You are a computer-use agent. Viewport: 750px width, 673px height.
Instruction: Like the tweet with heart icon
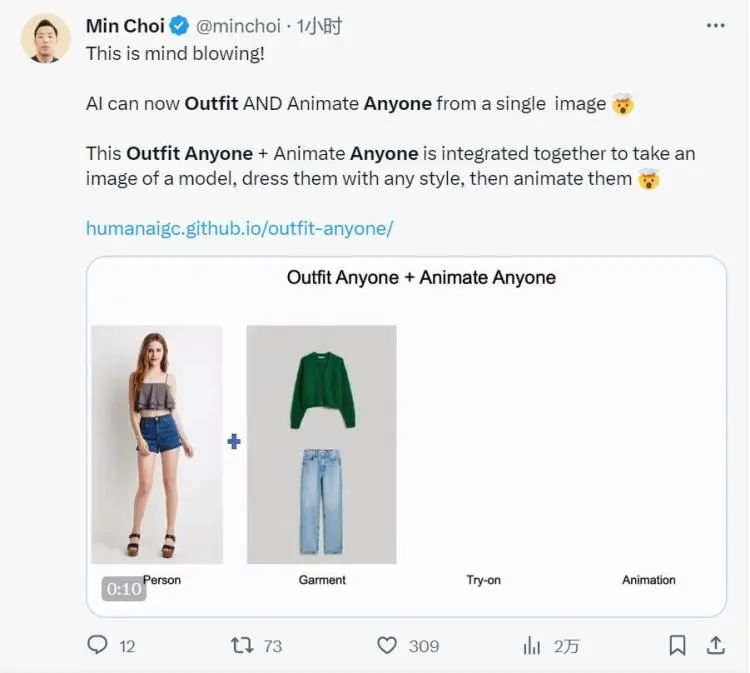tap(387, 646)
